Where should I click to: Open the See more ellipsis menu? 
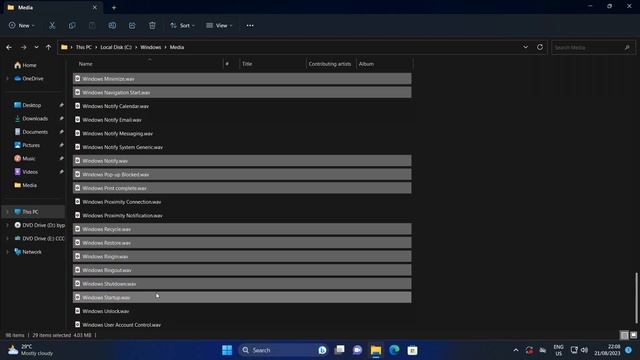coord(250,25)
